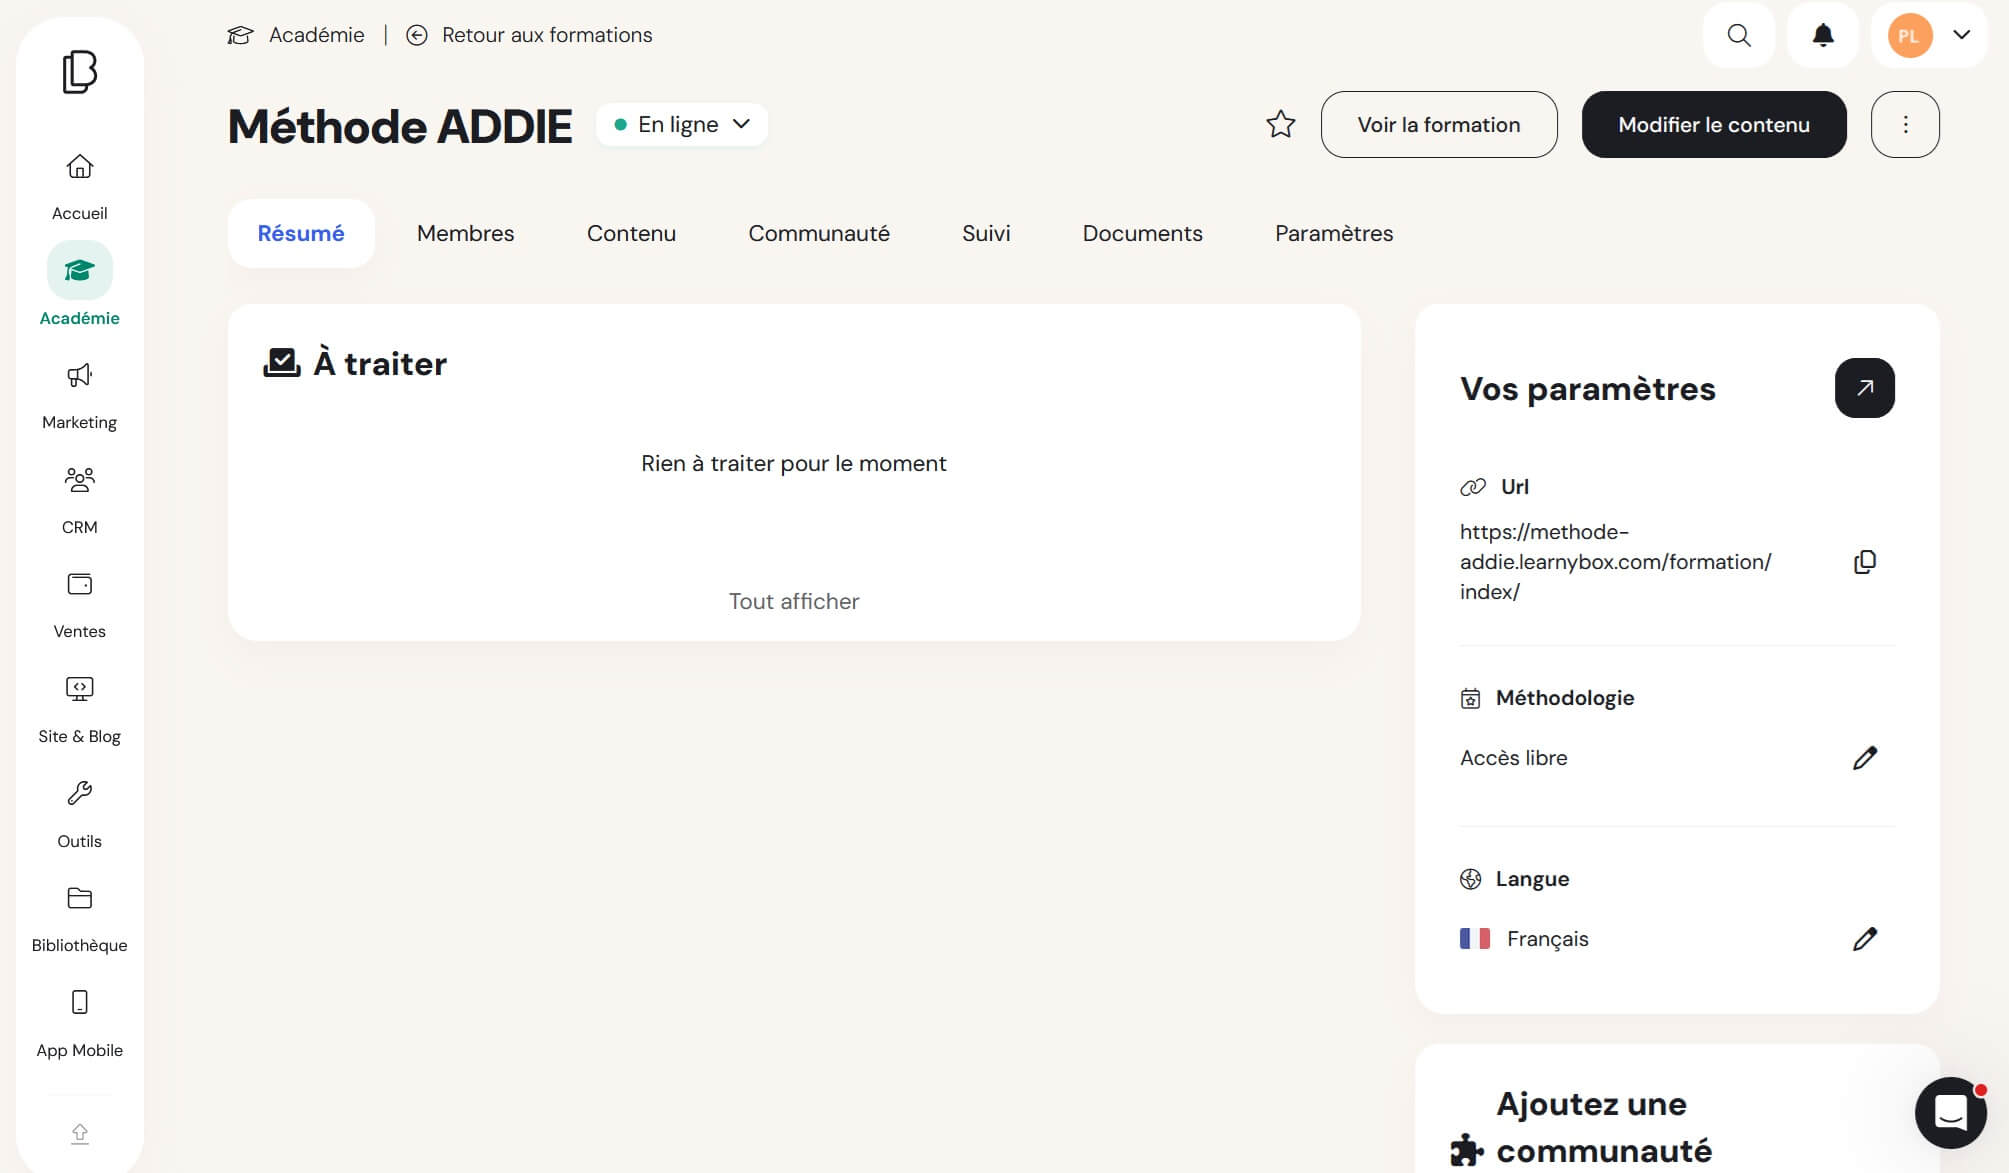This screenshot has height=1173, width=2009.
Task: Click Retour aux formations link
Action: [x=547, y=35]
